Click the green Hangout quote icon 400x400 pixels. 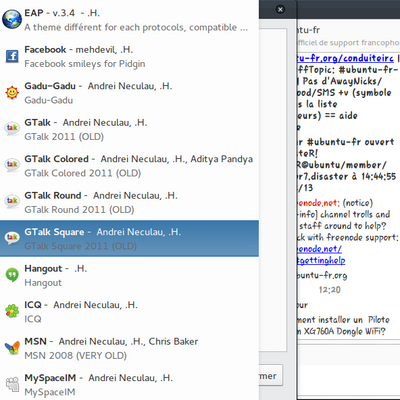[12, 275]
